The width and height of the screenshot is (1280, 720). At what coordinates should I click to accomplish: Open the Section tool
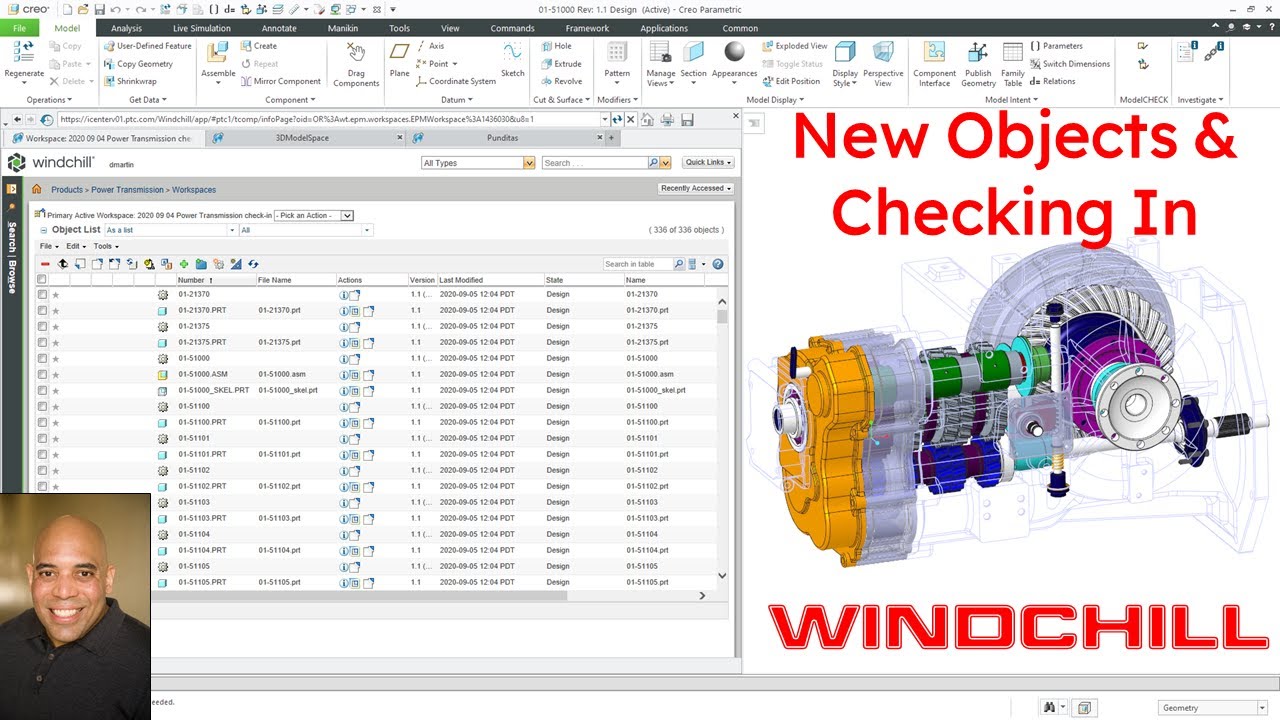point(693,52)
